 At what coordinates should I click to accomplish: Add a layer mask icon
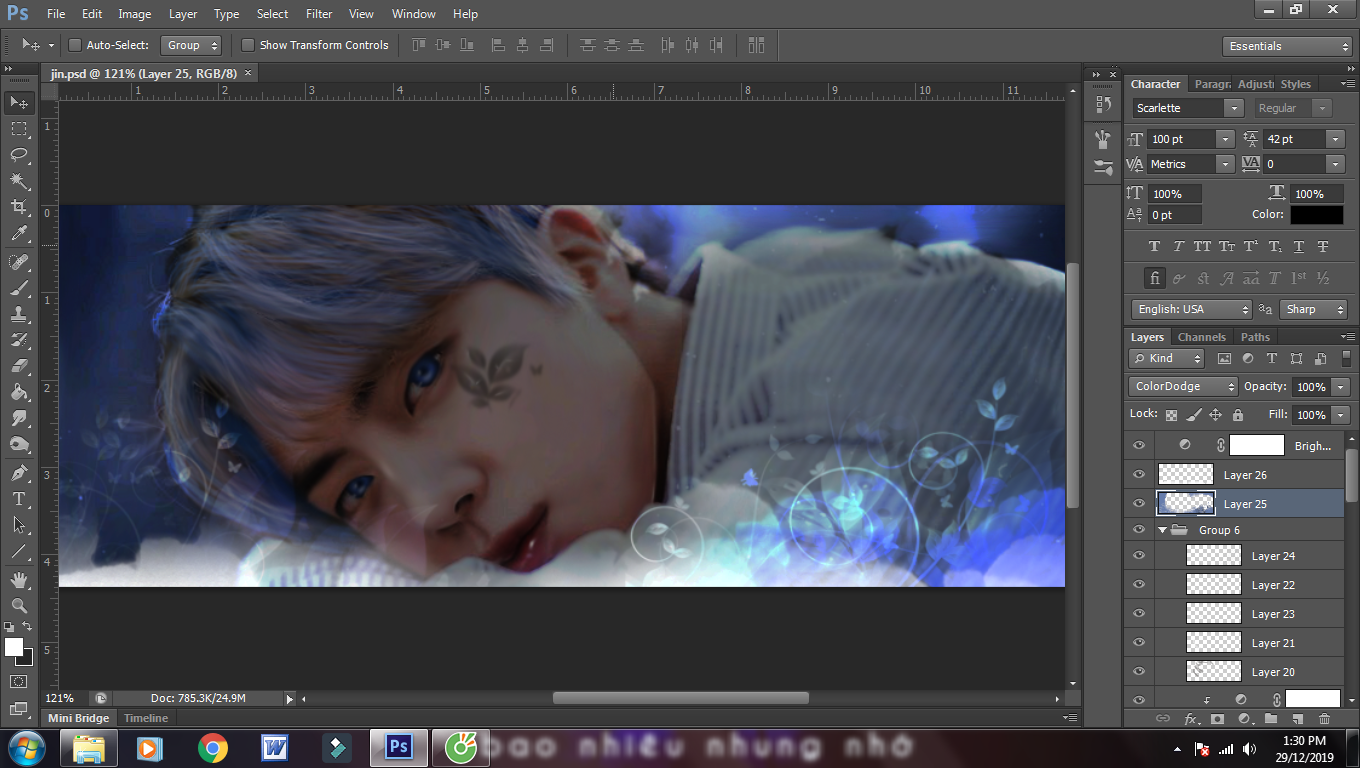[x=1217, y=719]
